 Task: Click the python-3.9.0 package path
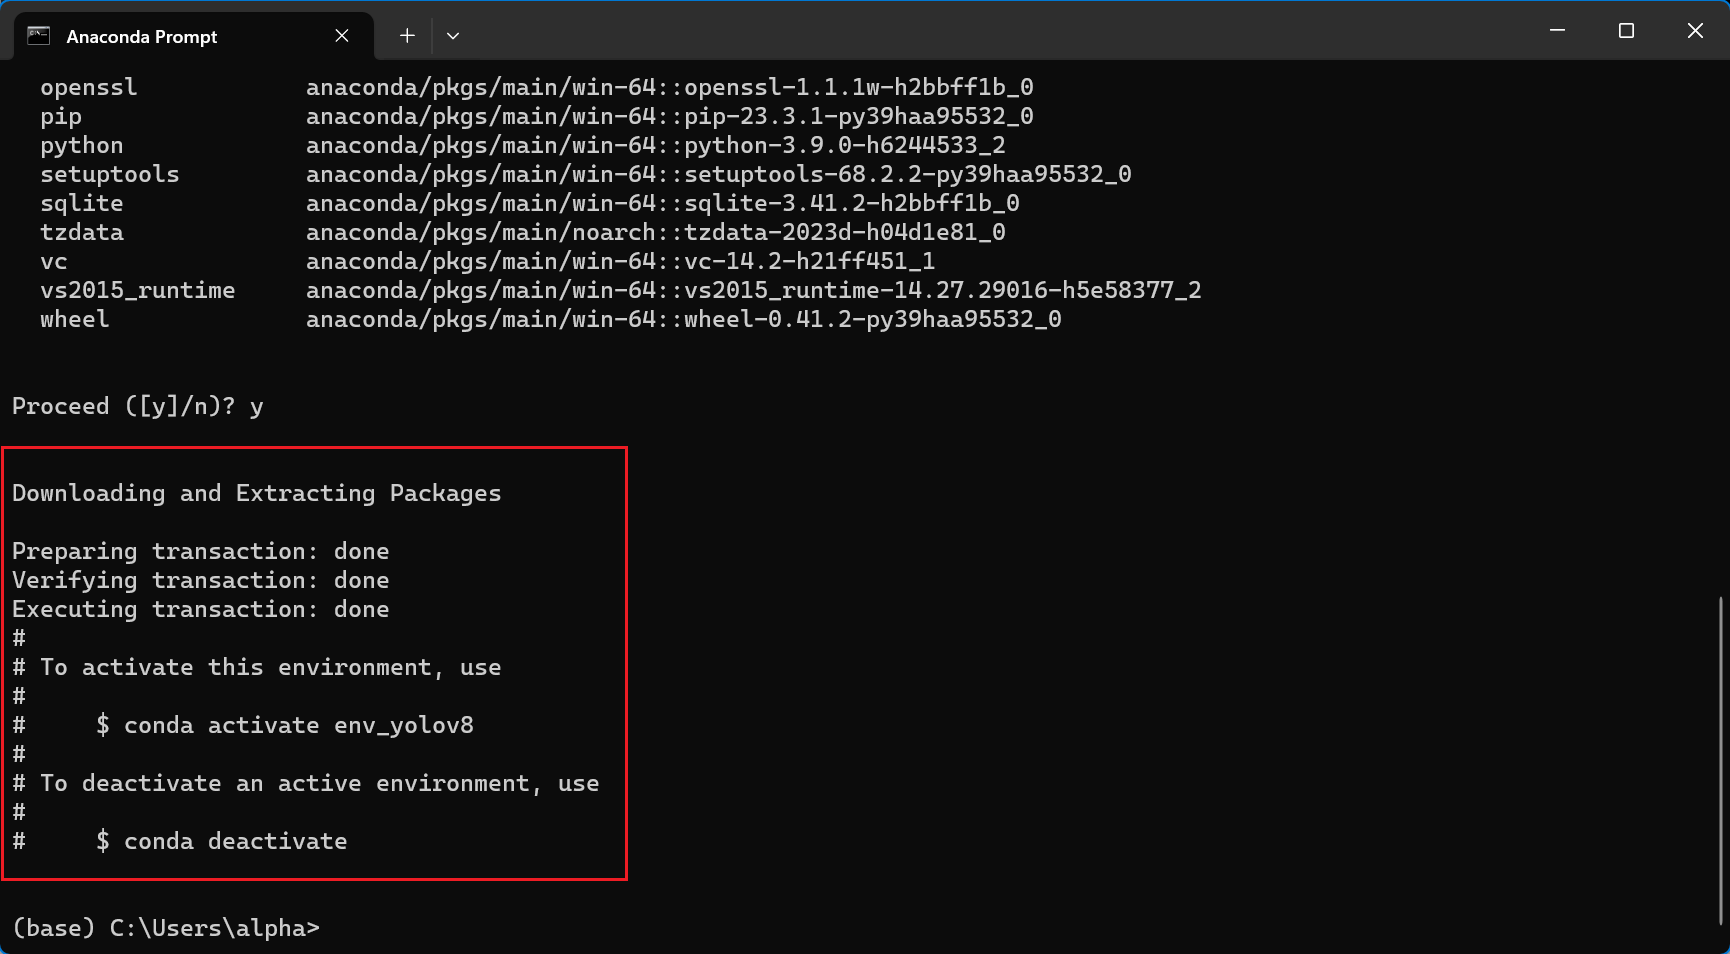[655, 145]
